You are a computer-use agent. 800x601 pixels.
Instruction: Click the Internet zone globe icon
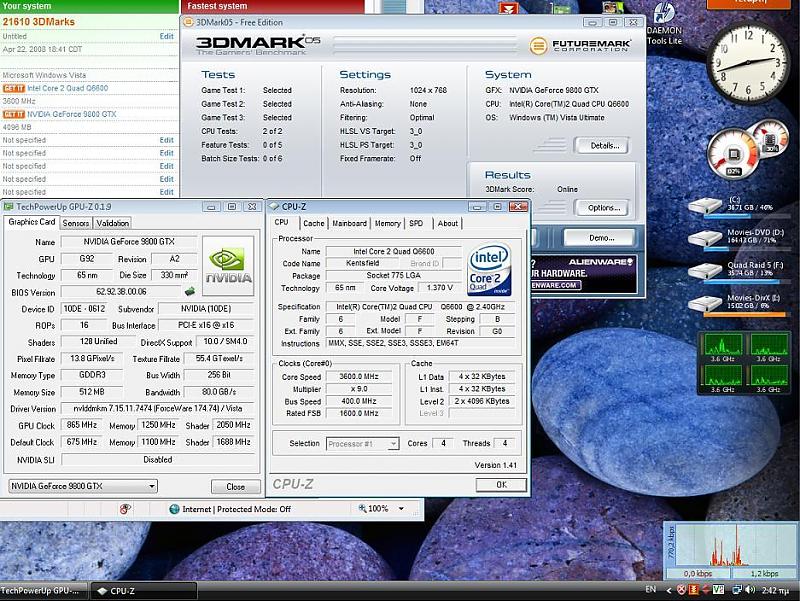174,509
